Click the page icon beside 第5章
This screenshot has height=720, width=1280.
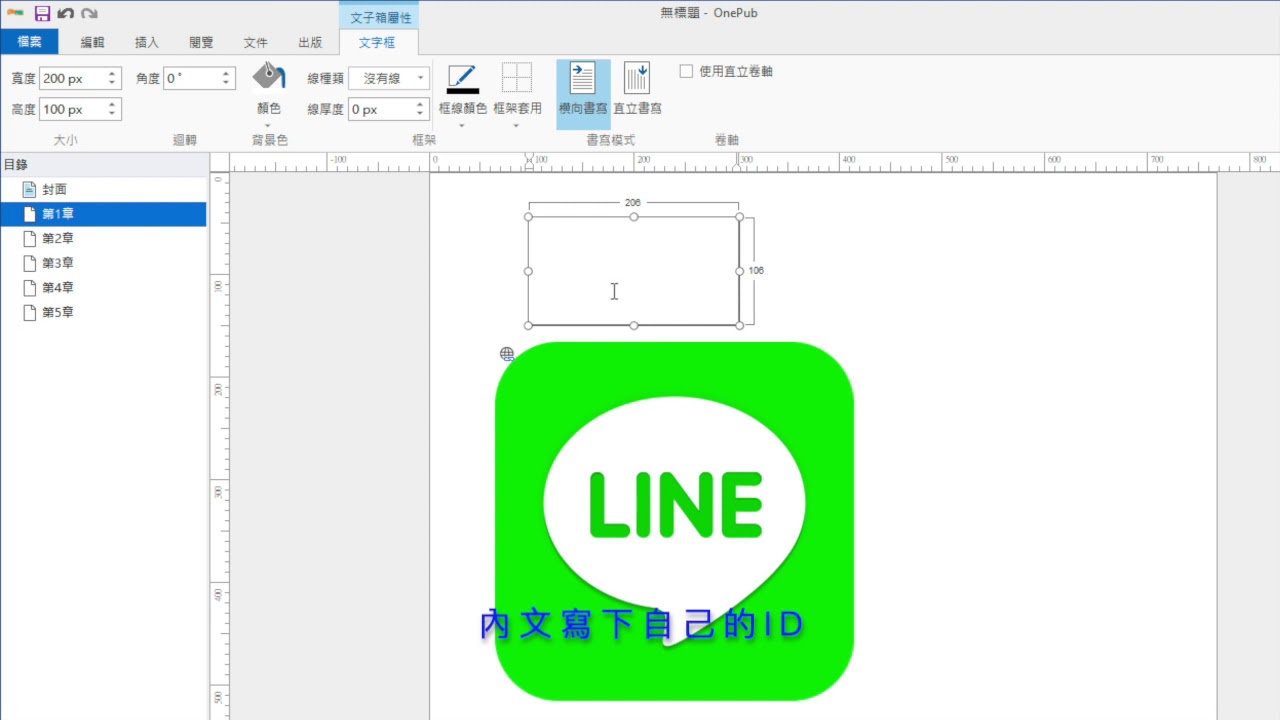click(29, 312)
